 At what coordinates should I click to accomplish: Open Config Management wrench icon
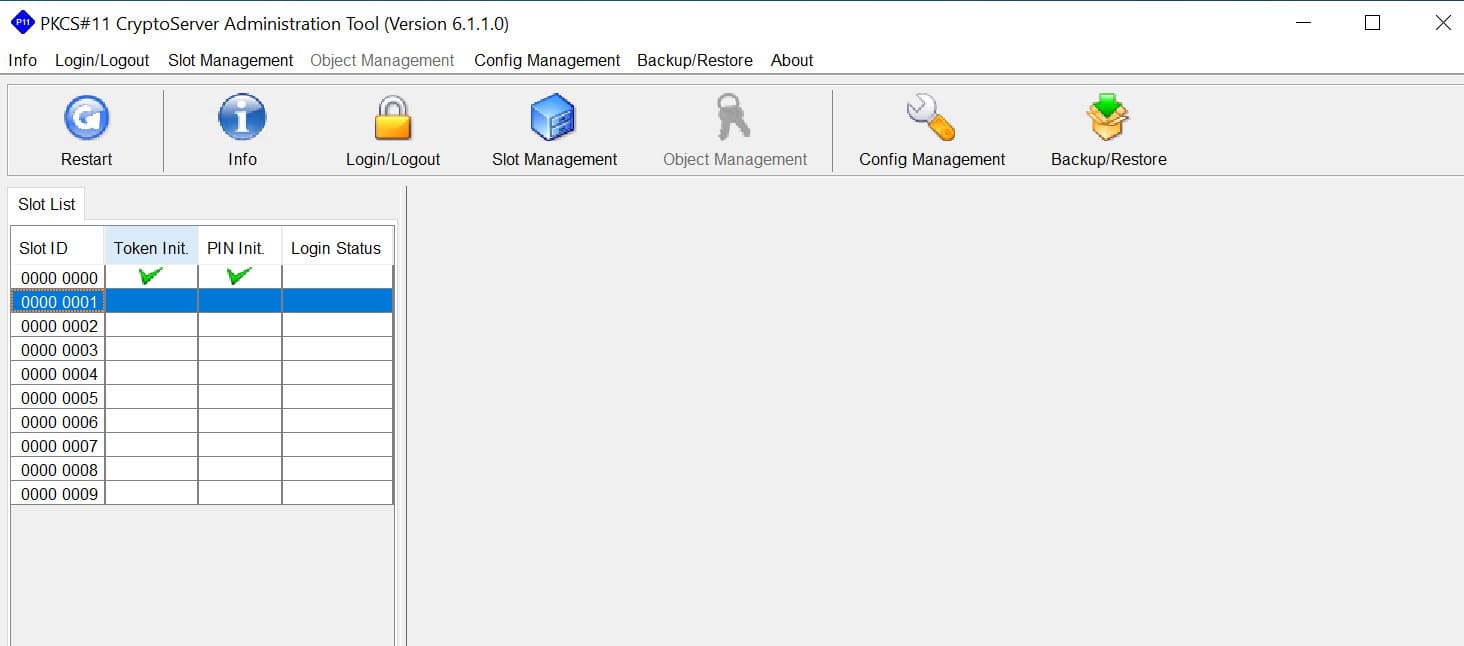coord(931,118)
